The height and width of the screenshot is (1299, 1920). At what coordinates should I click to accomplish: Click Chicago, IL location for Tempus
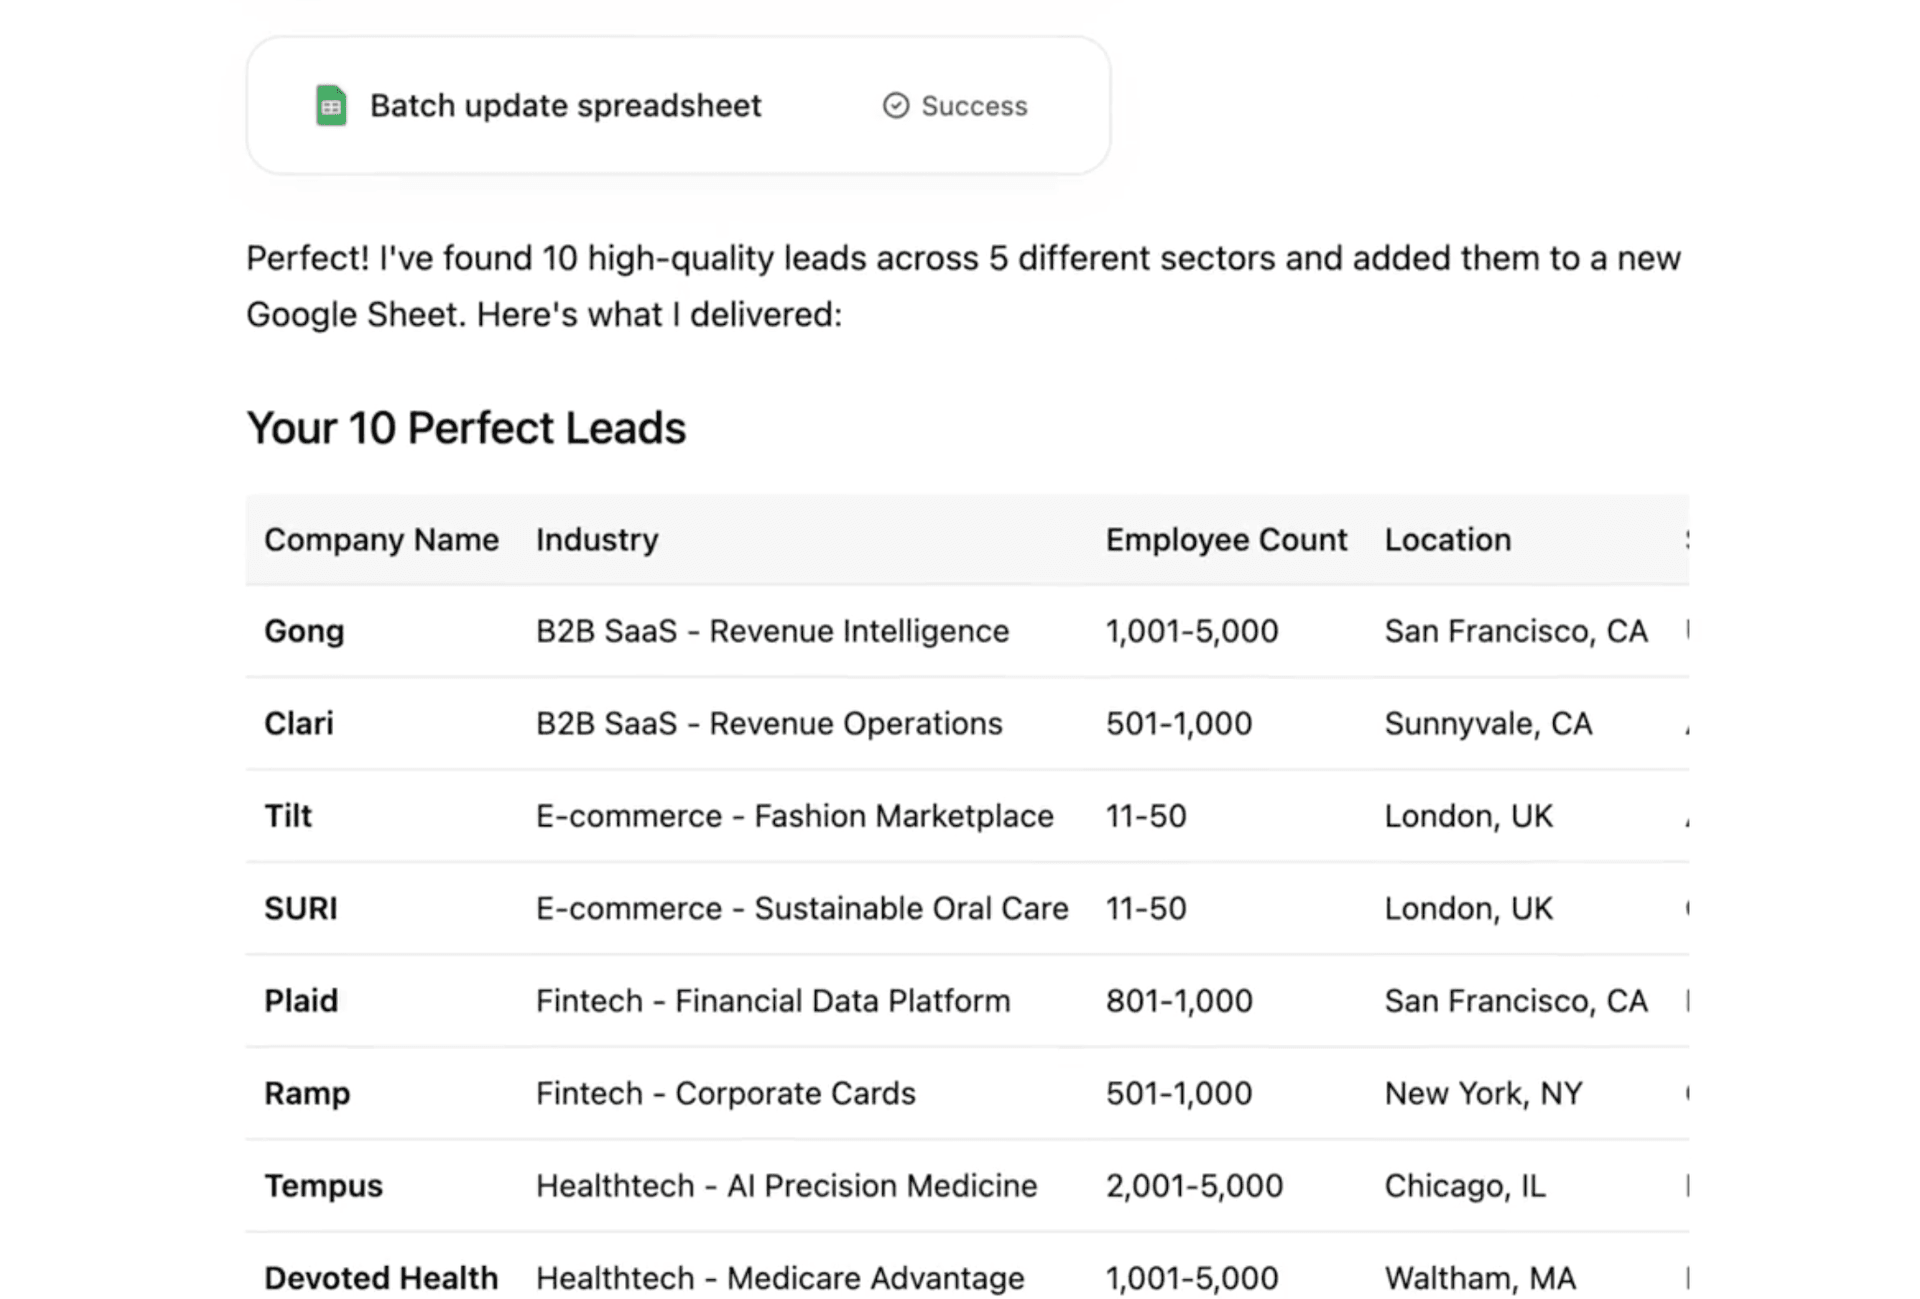[1464, 1185]
